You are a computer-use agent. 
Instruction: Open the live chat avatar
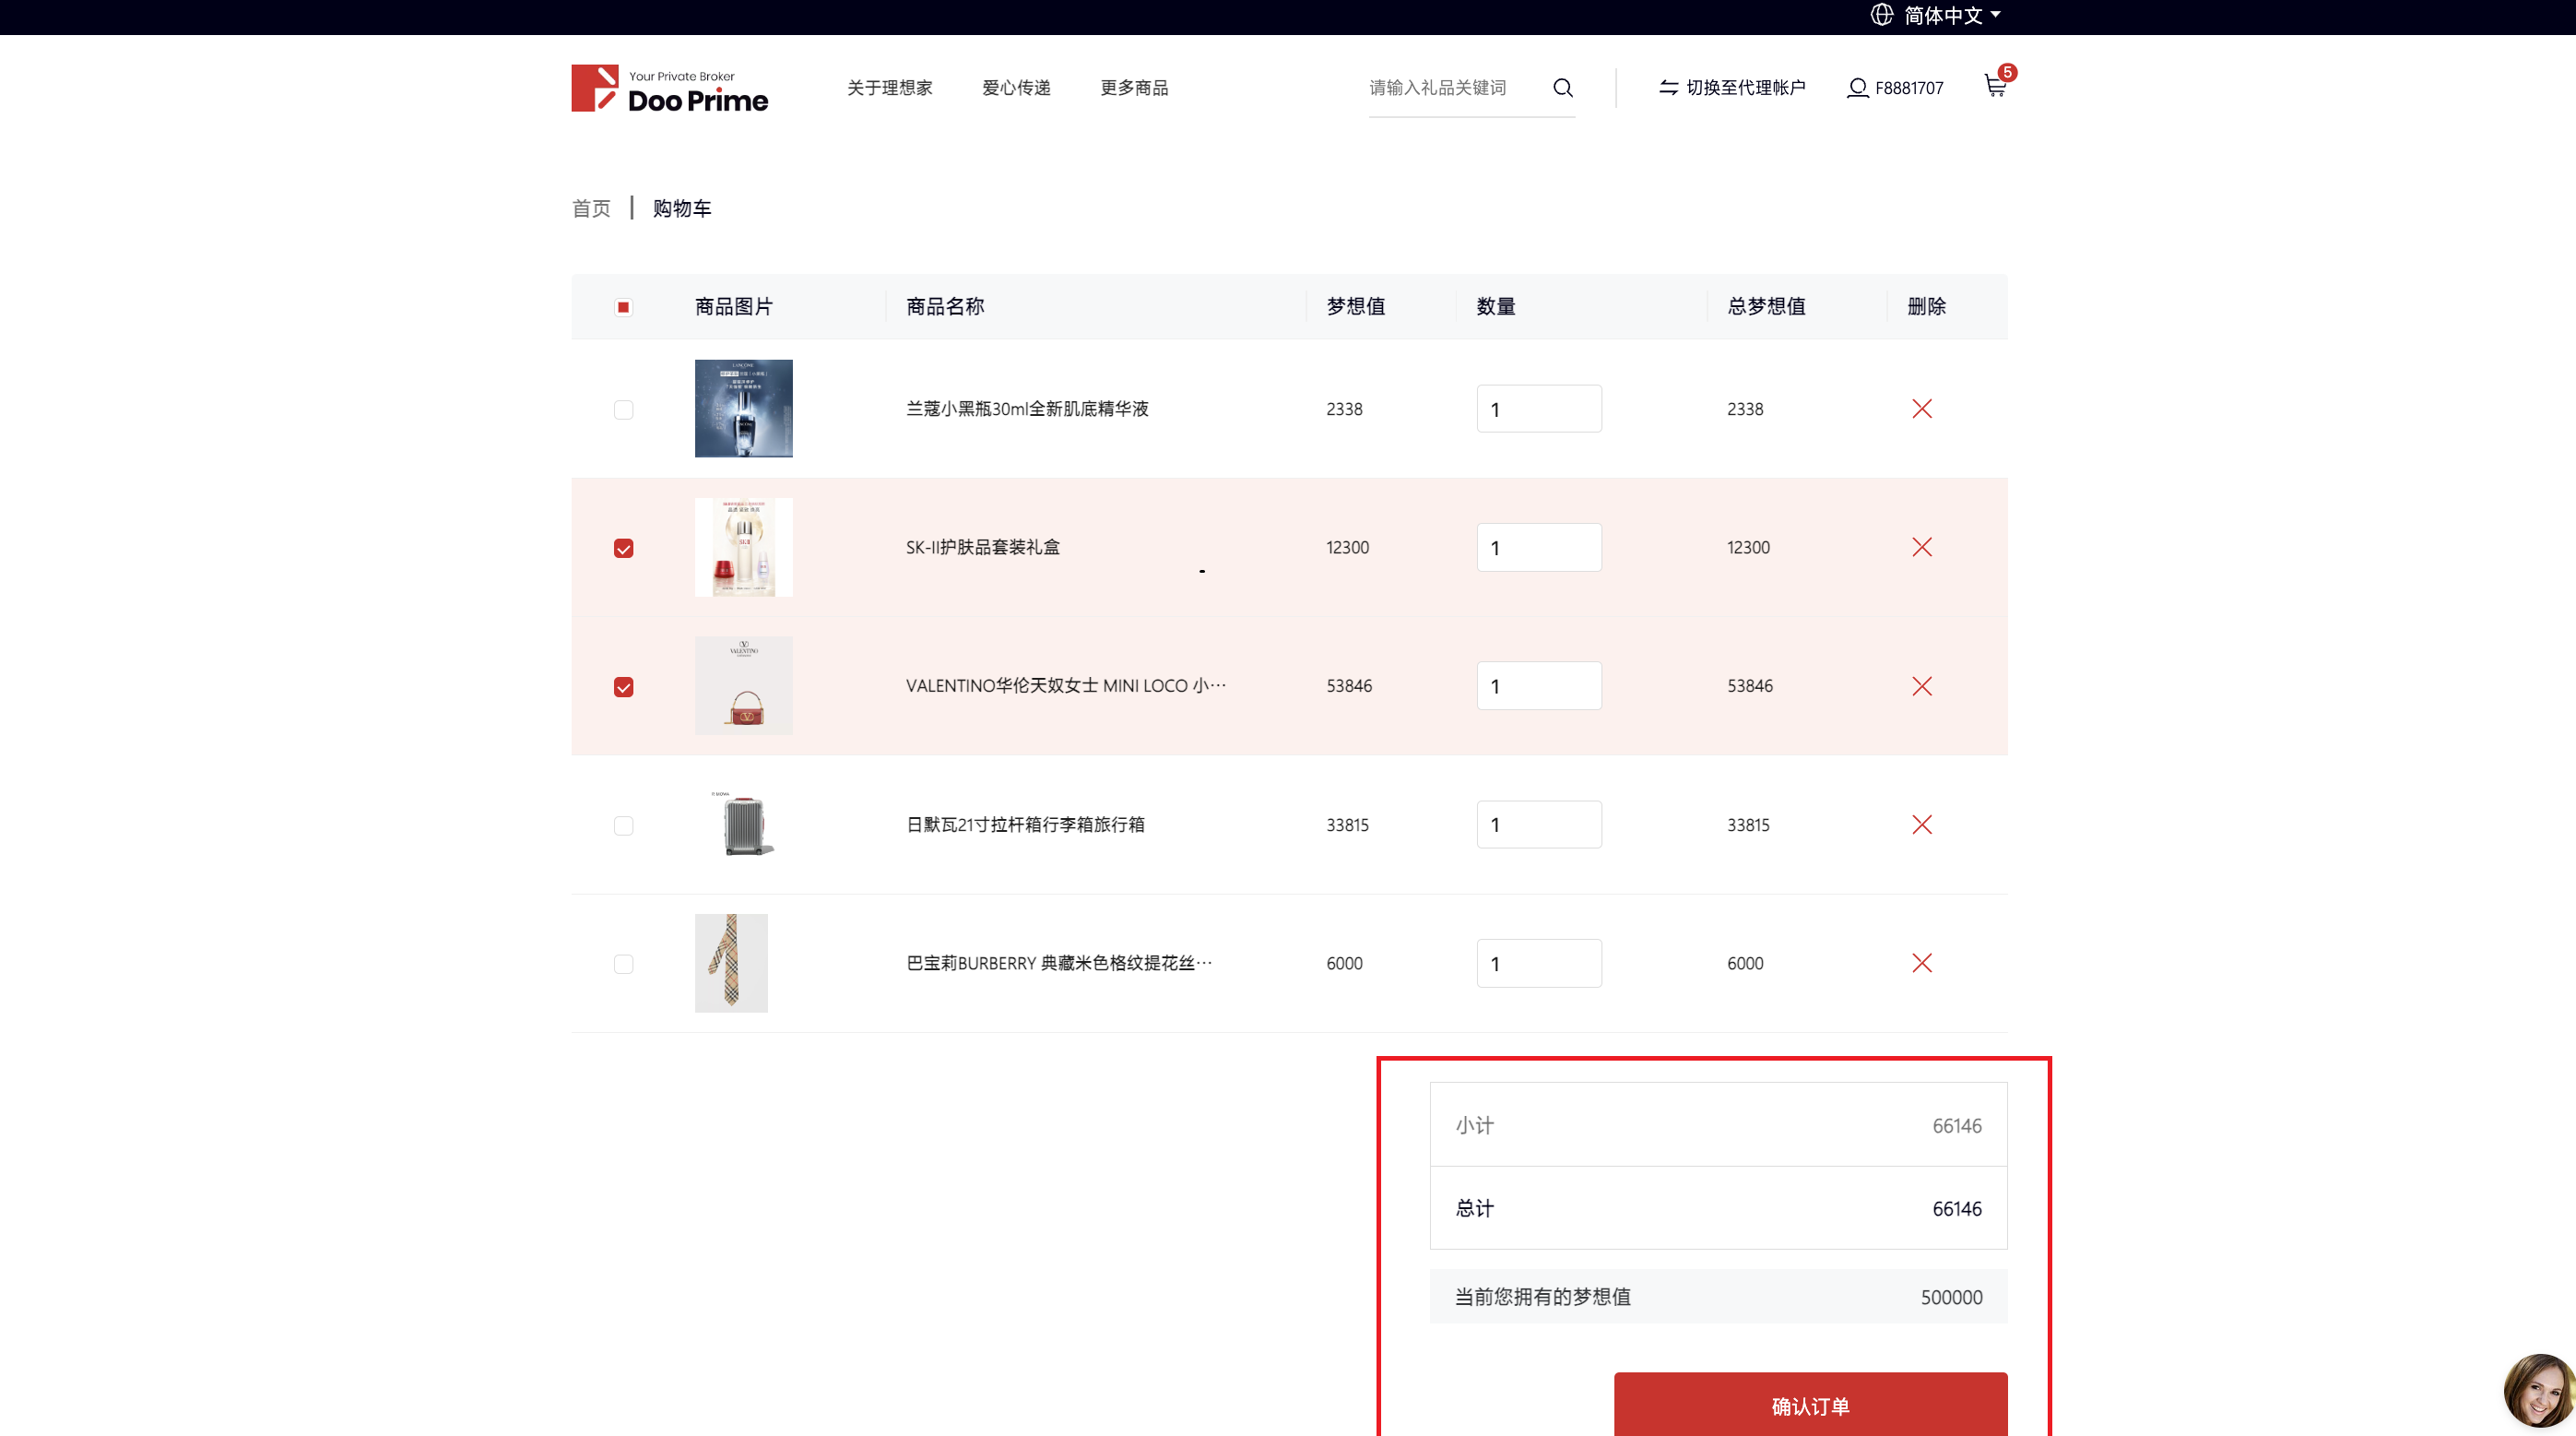click(x=2538, y=1390)
